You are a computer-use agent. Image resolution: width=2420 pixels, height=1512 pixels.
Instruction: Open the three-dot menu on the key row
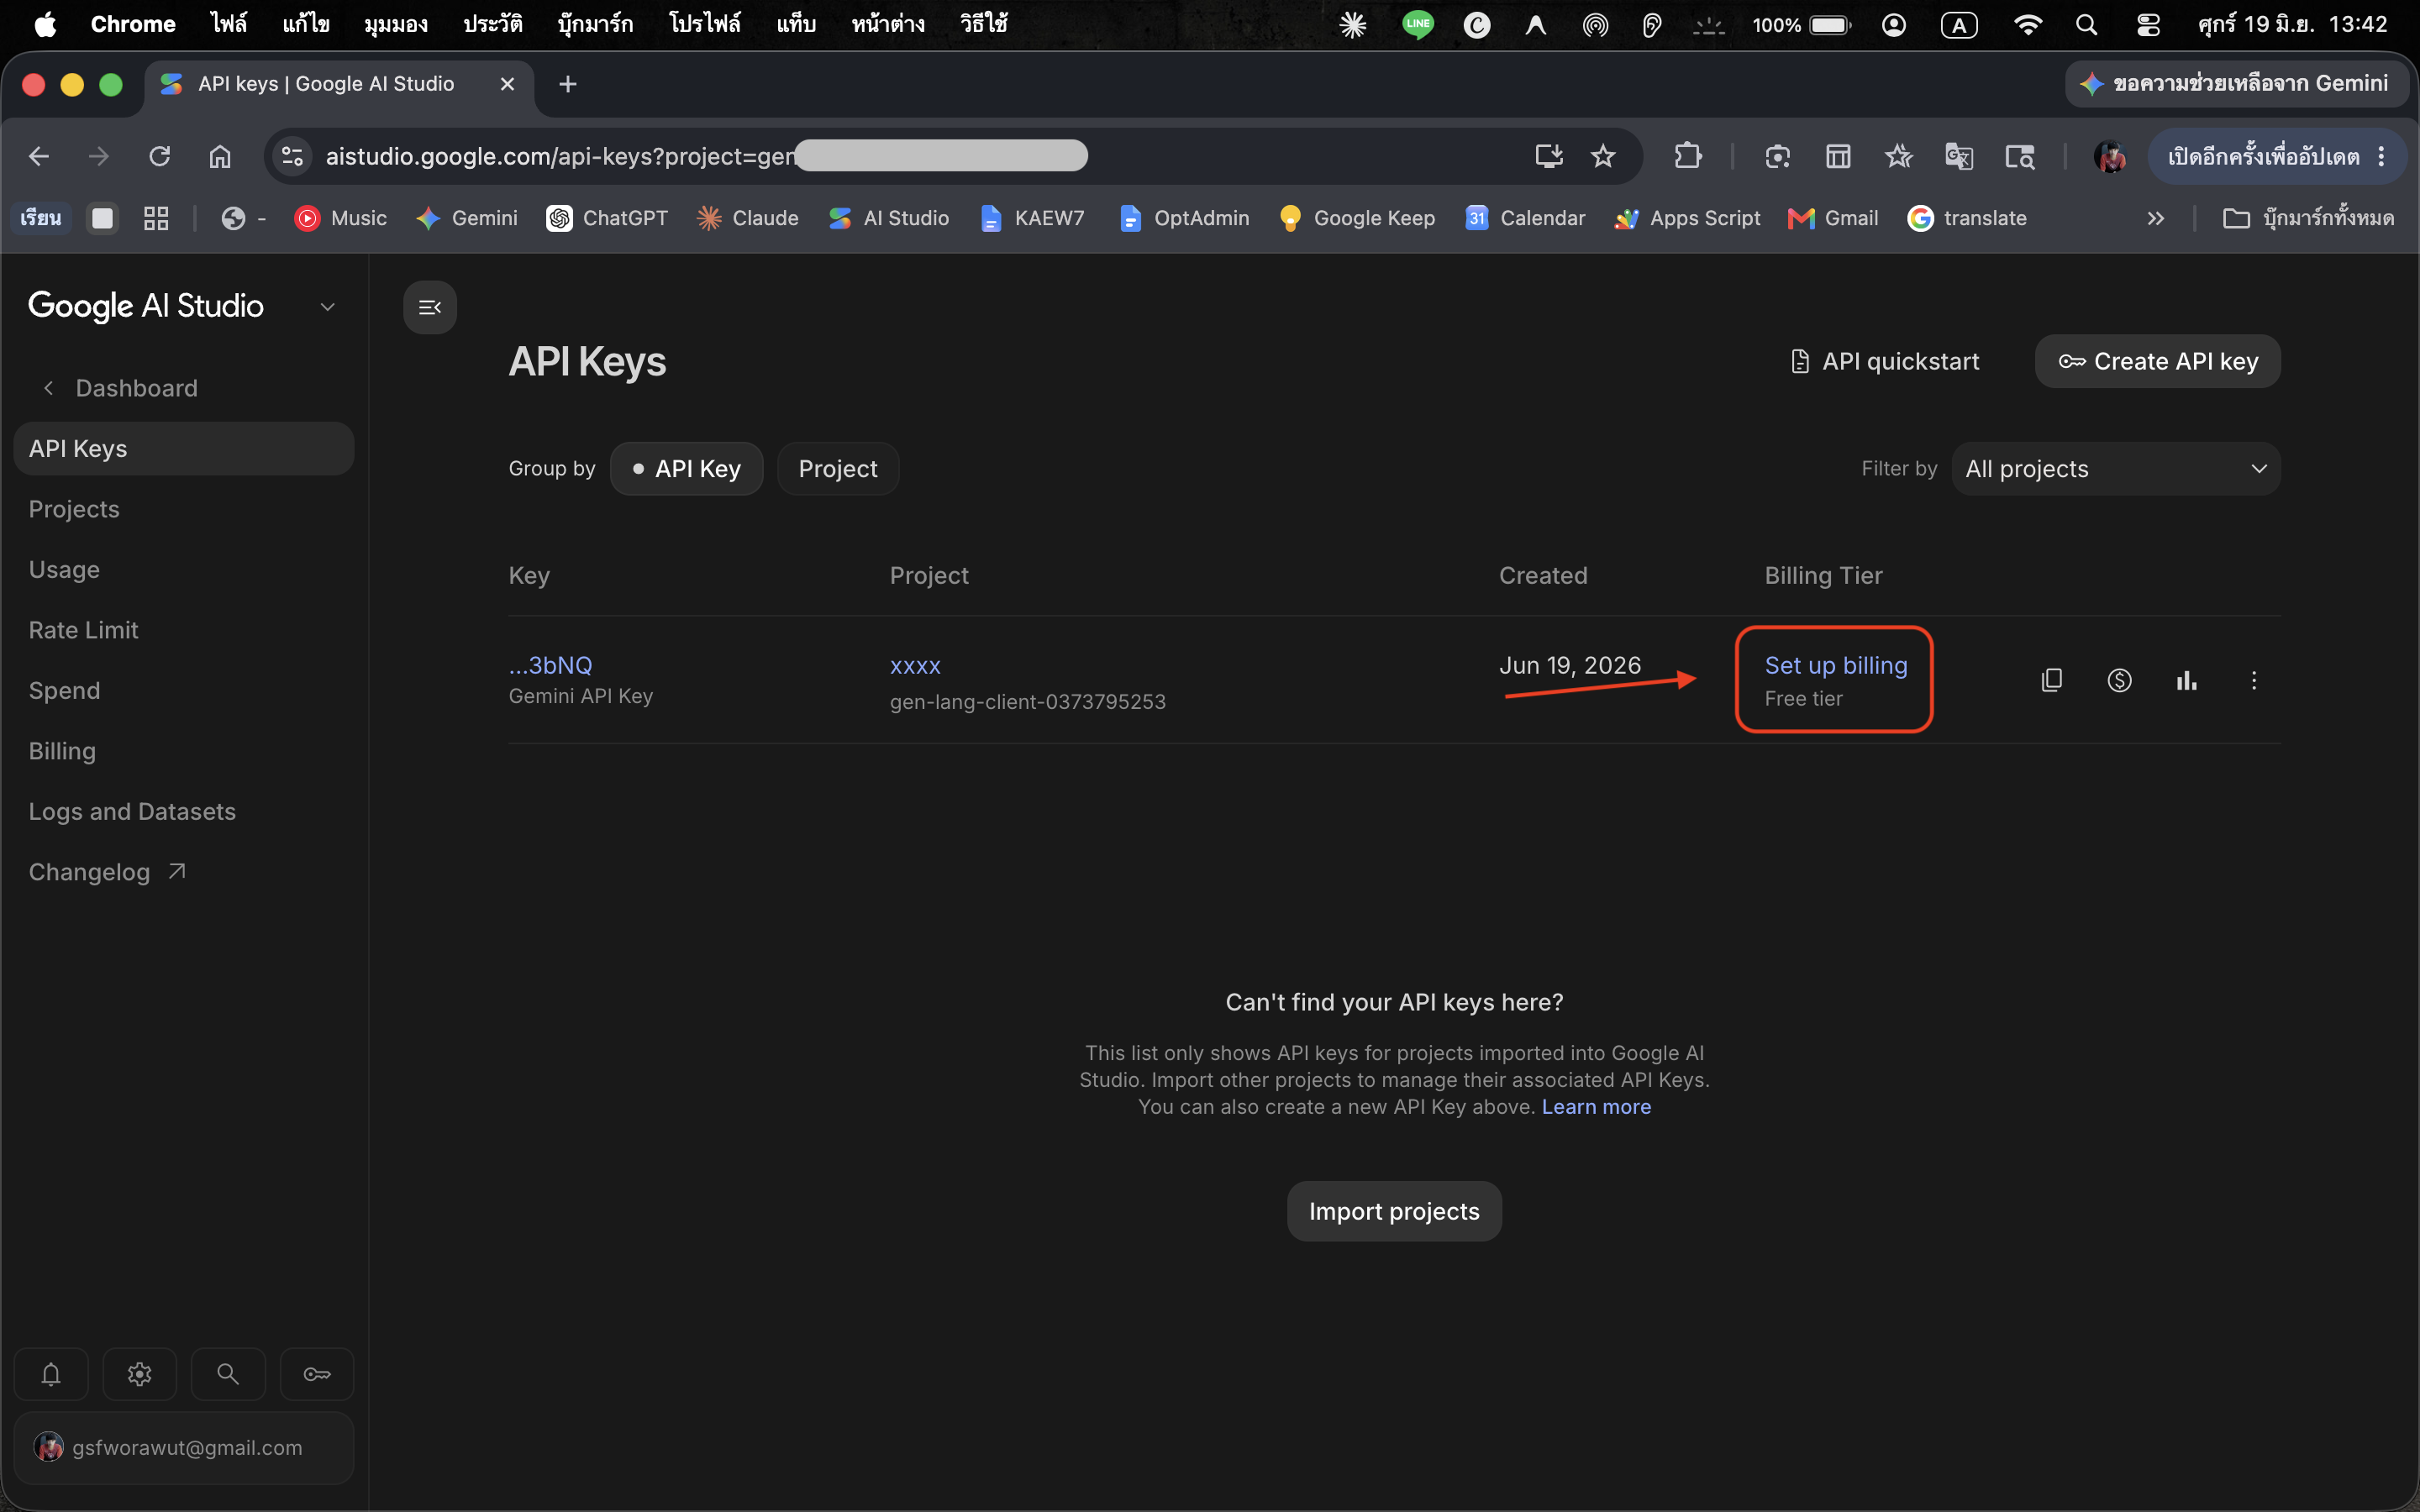point(2254,680)
